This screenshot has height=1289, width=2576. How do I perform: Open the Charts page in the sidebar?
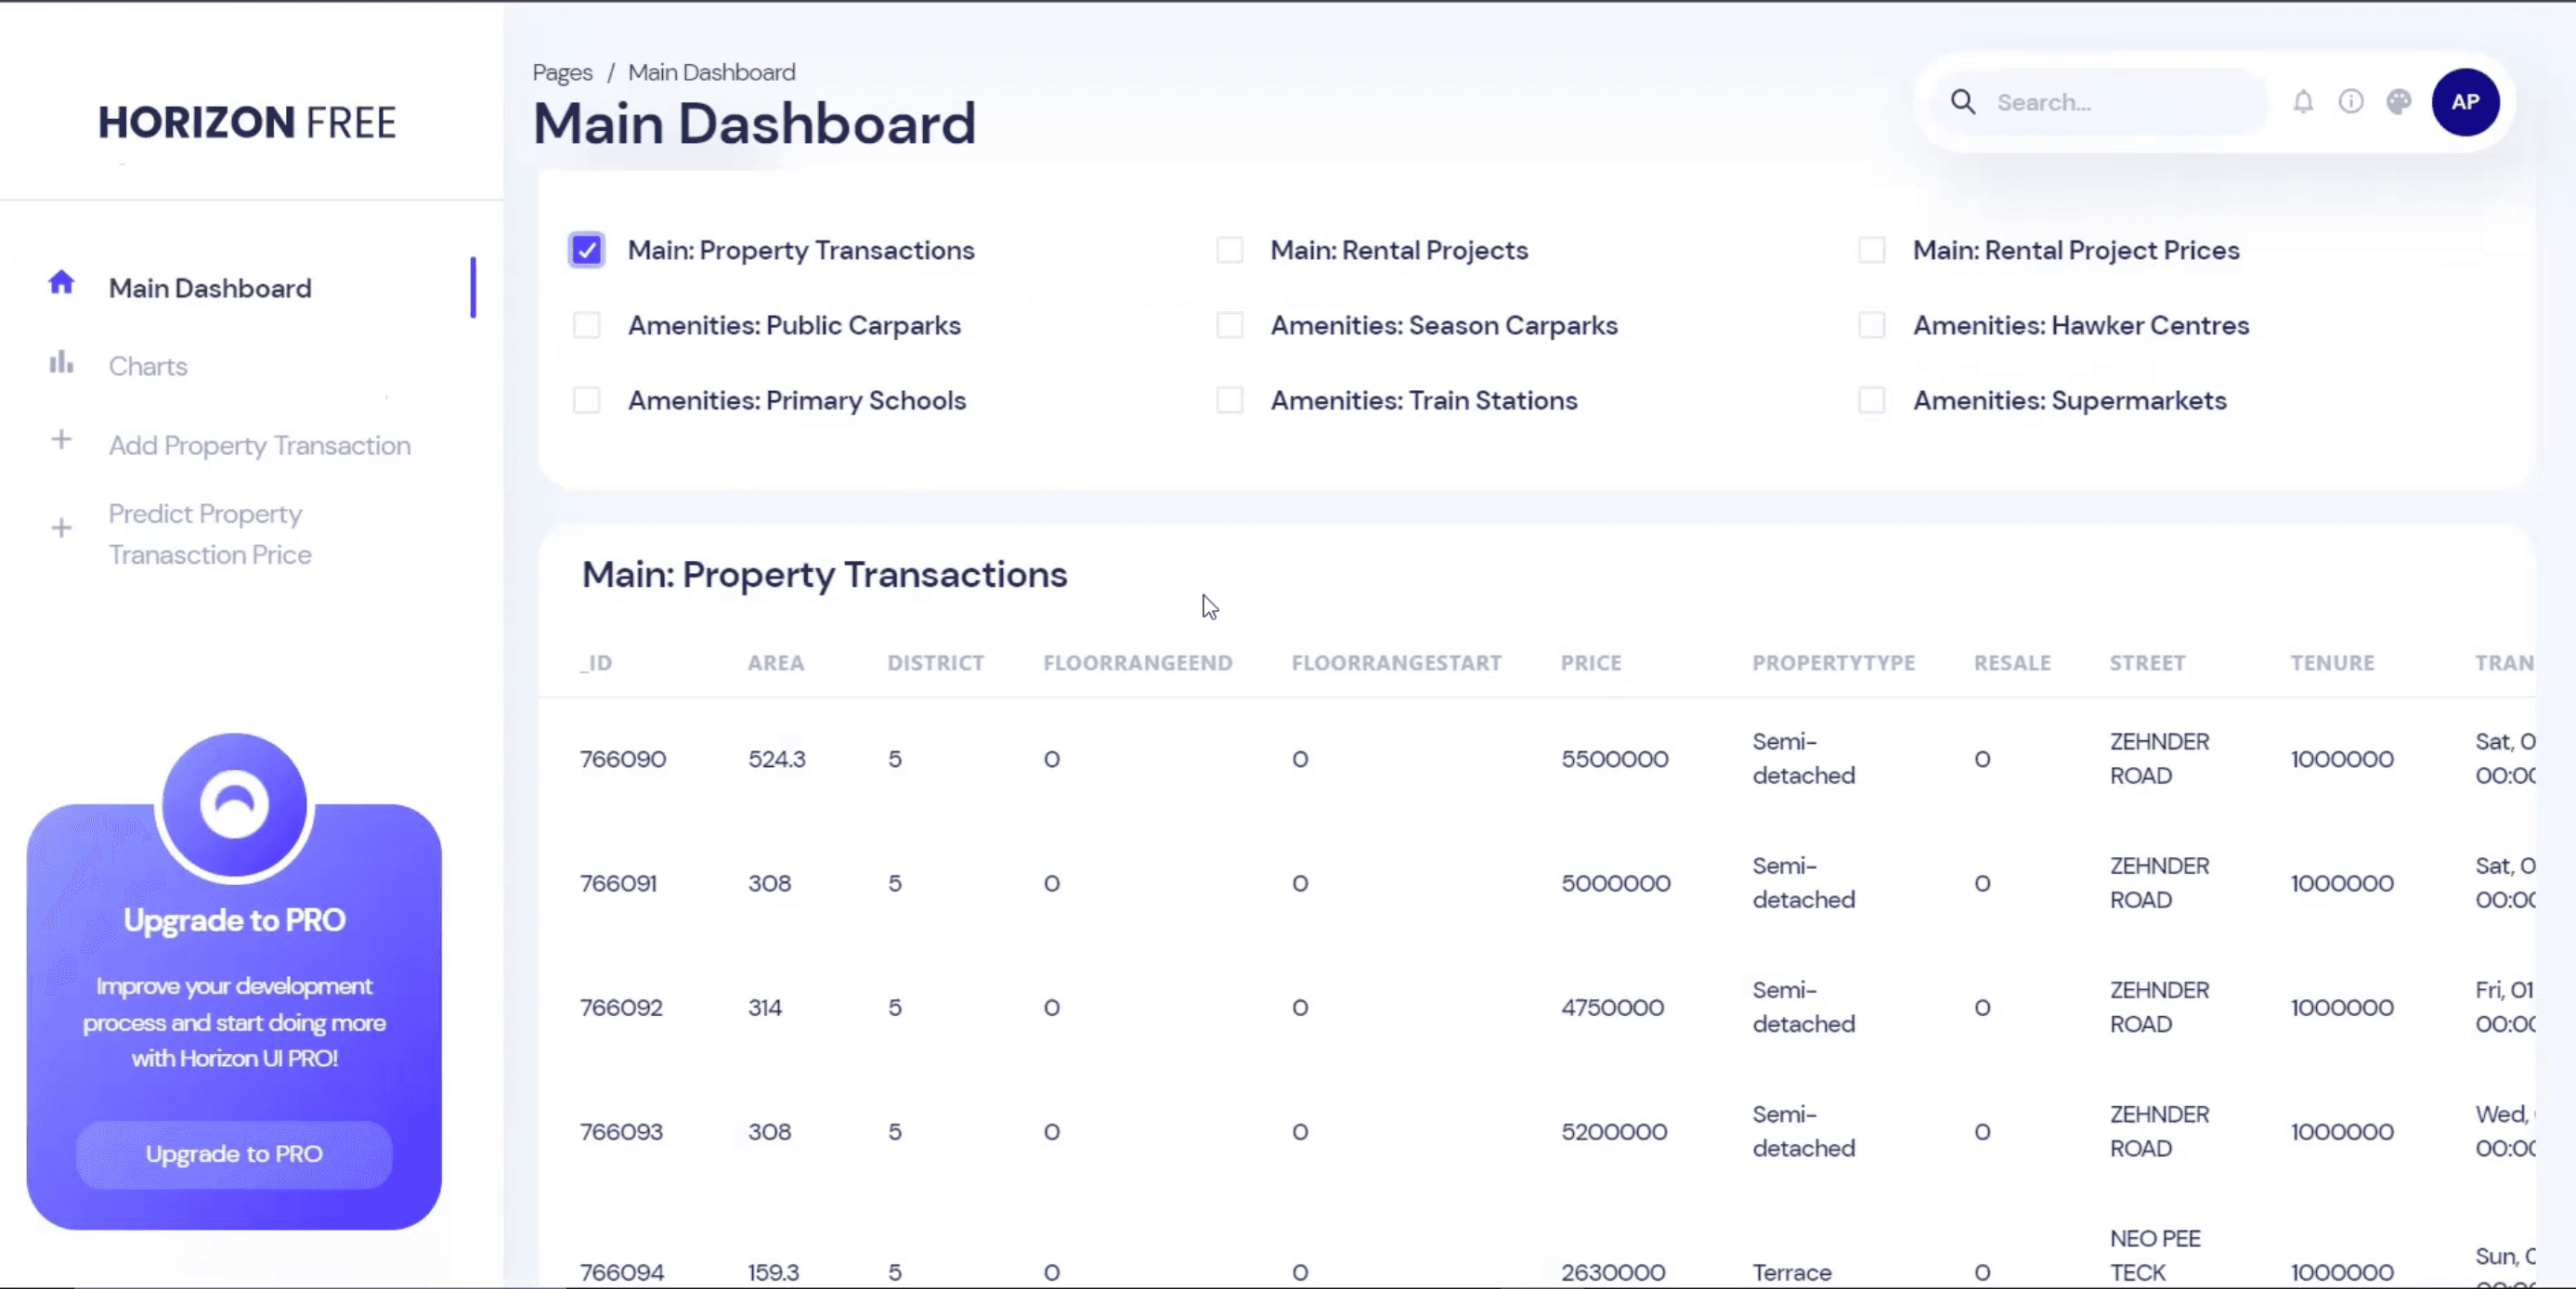click(148, 366)
